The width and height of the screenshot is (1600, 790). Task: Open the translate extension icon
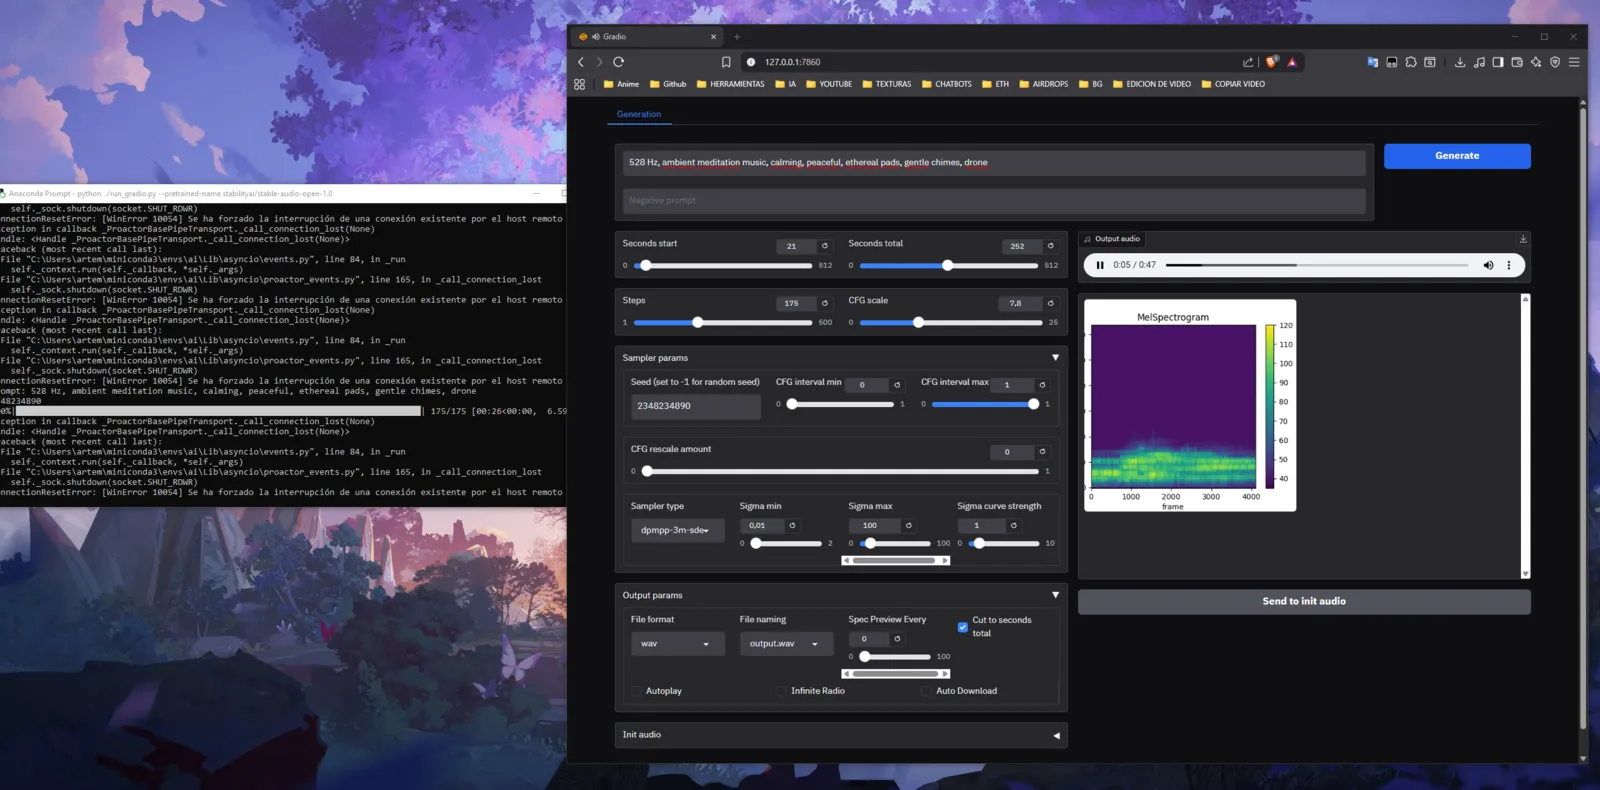(x=1373, y=62)
